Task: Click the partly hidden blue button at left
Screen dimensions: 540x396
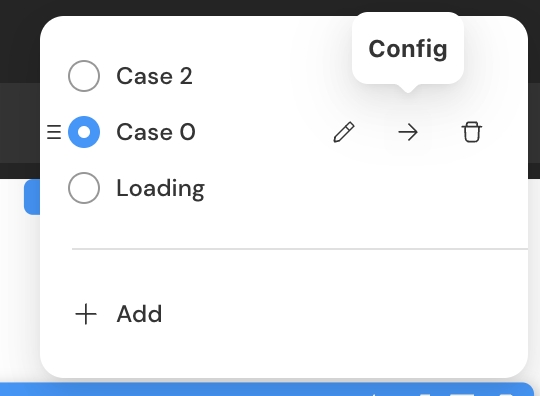Action: pos(32,197)
